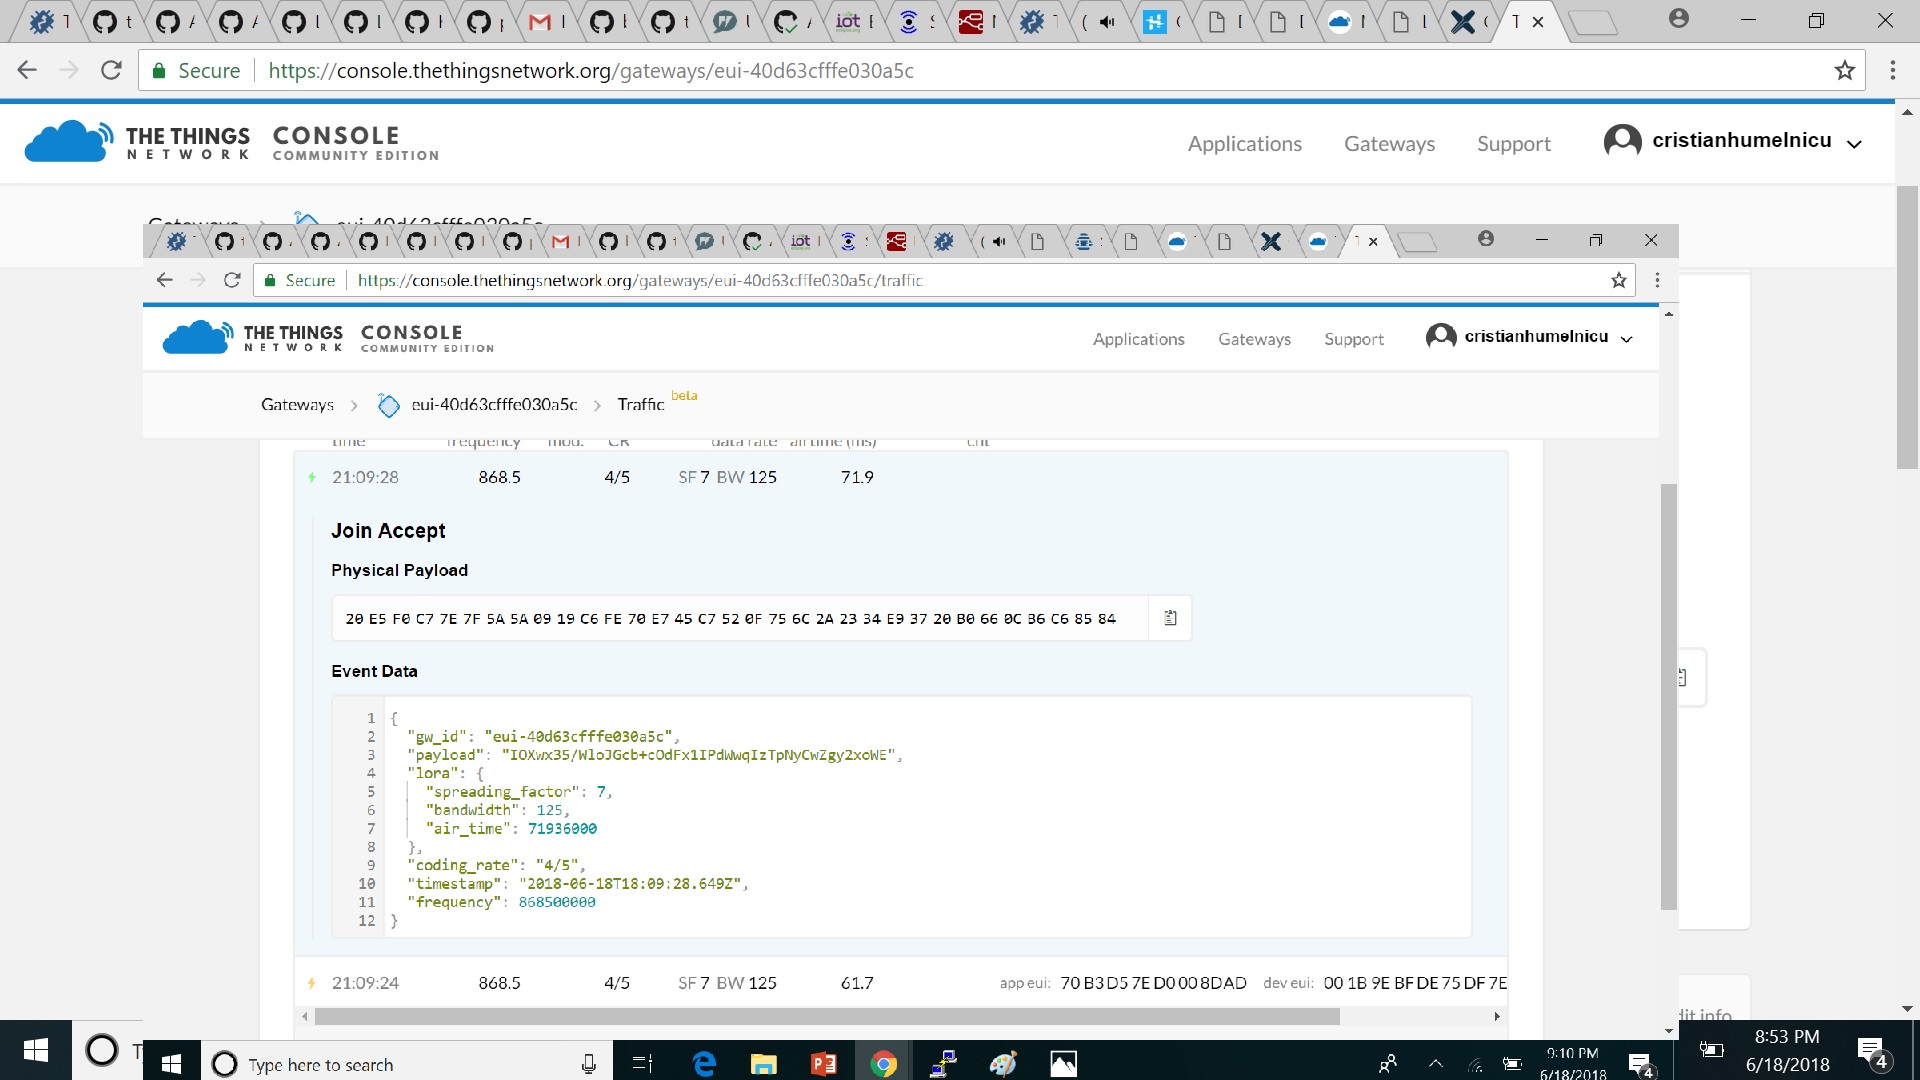Image resolution: width=1920 pixels, height=1080 pixels.
Task: Open Chrome from the Windows taskbar
Action: pyautogui.click(x=883, y=1064)
